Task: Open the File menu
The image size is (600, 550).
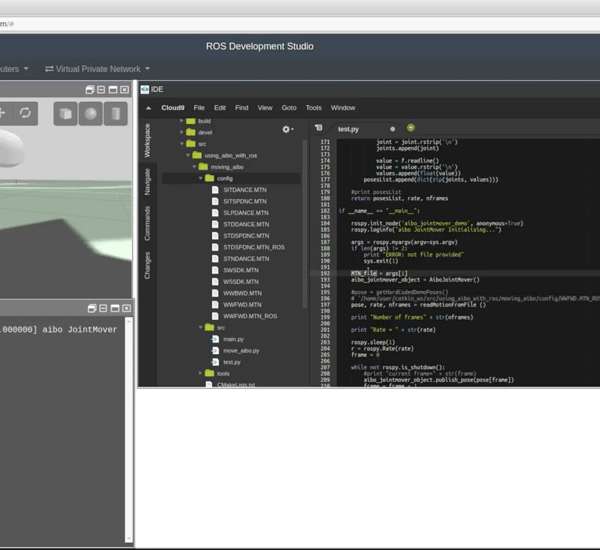Action: click(x=199, y=108)
